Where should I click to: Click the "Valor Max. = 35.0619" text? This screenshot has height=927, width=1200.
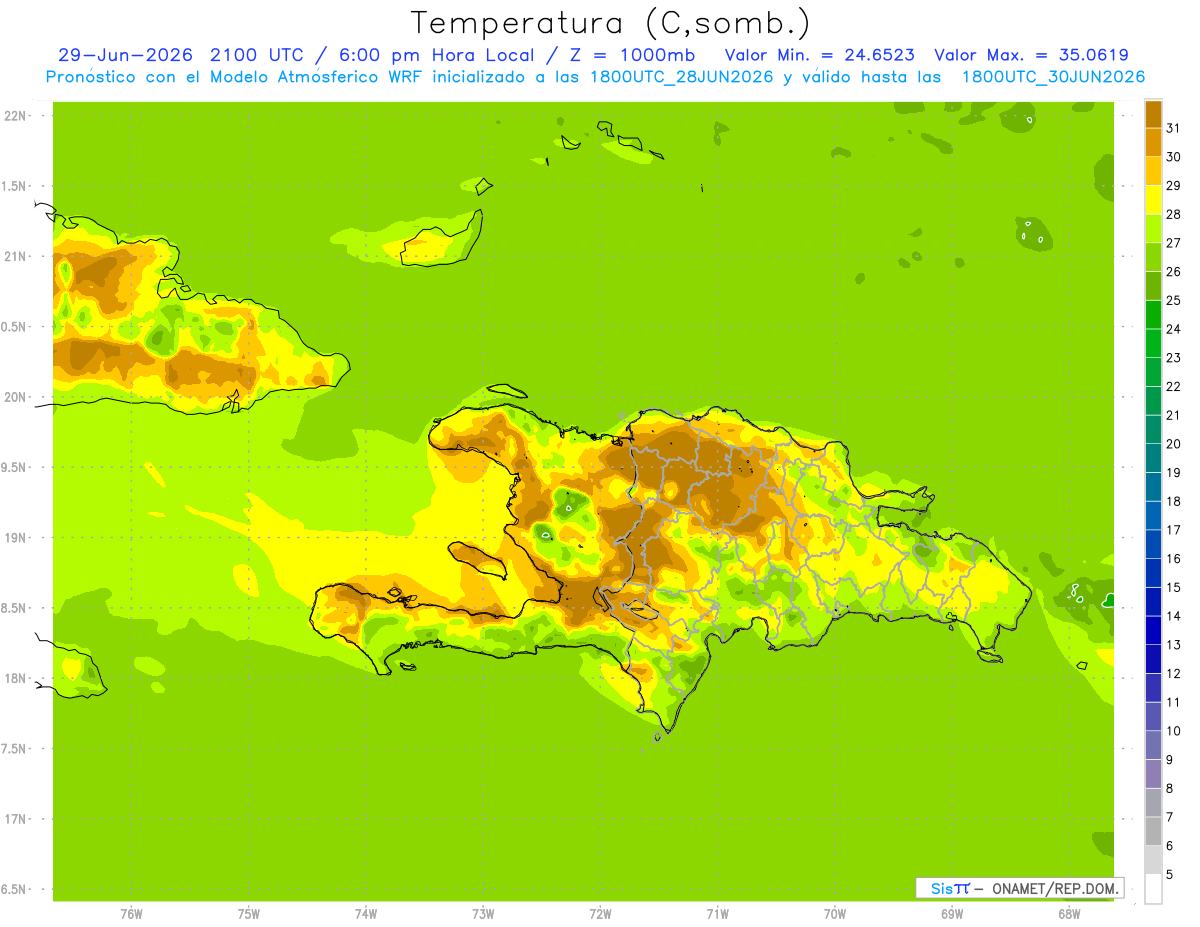pos(1031,55)
